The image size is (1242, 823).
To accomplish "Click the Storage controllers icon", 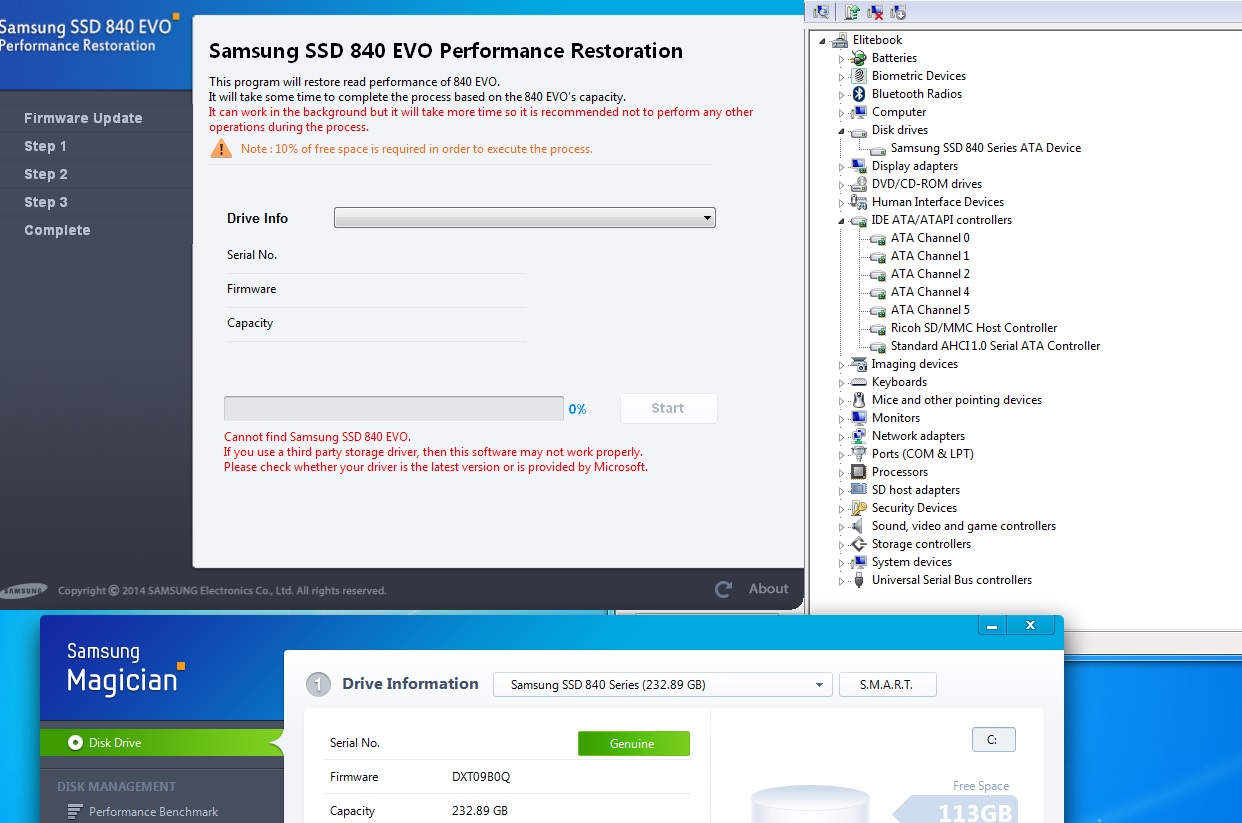I will [858, 544].
